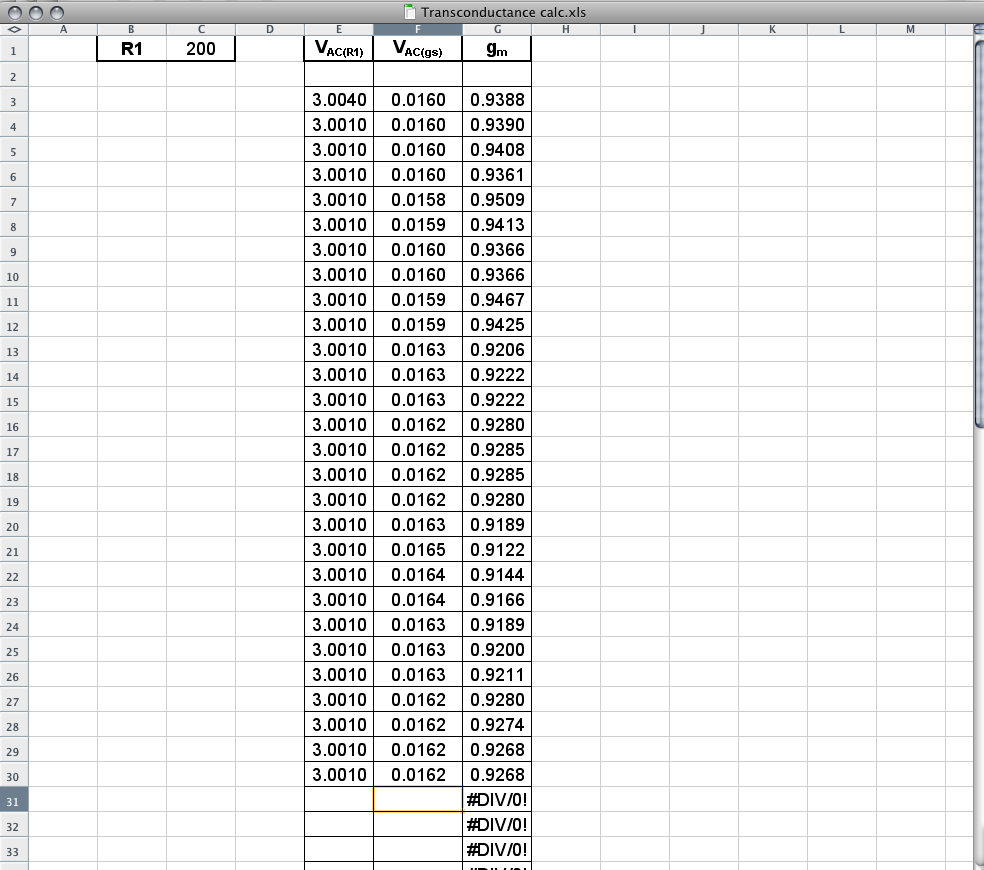Close the Transconductance calc.xls window
This screenshot has height=870, width=984.
point(15,13)
